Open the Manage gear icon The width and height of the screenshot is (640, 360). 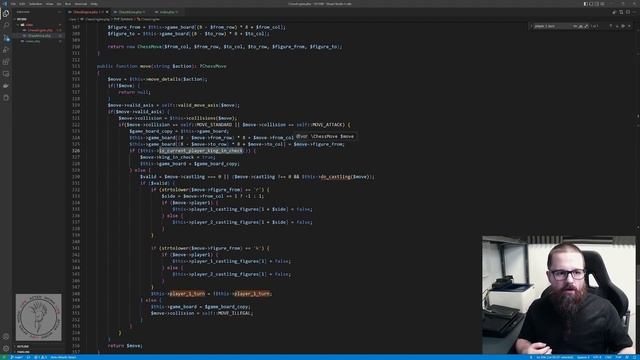coord(6,349)
